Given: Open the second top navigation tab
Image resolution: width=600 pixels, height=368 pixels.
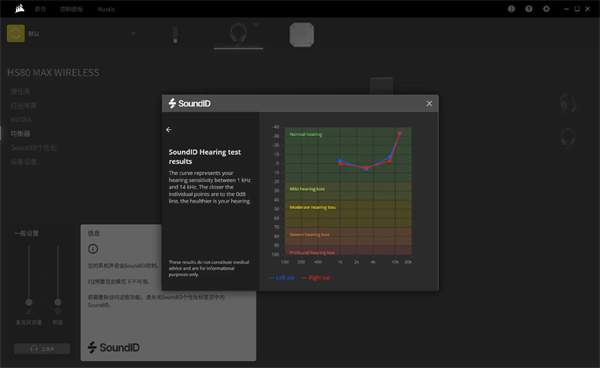Looking at the screenshot, I should click(71, 9).
